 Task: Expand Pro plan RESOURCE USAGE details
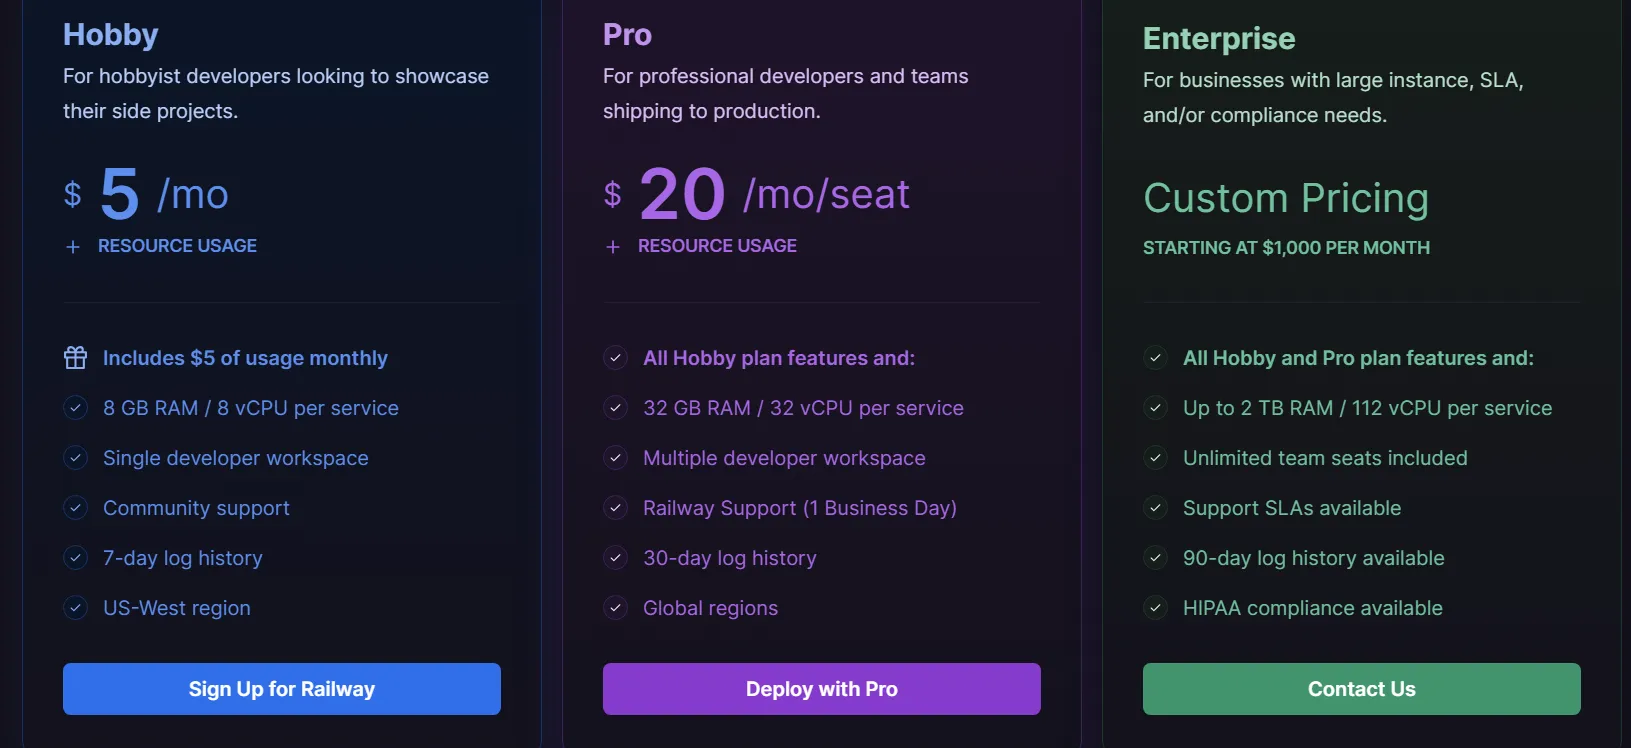[717, 245]
